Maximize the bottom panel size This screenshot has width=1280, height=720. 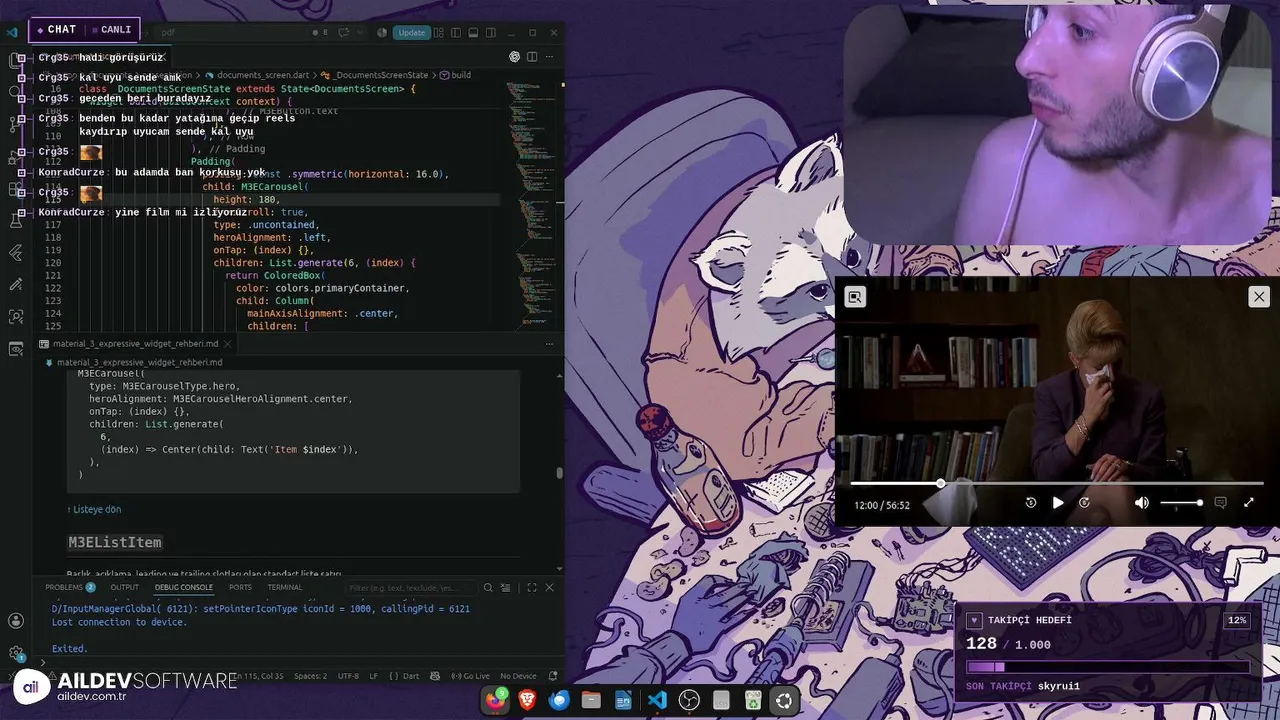[532, 588]
